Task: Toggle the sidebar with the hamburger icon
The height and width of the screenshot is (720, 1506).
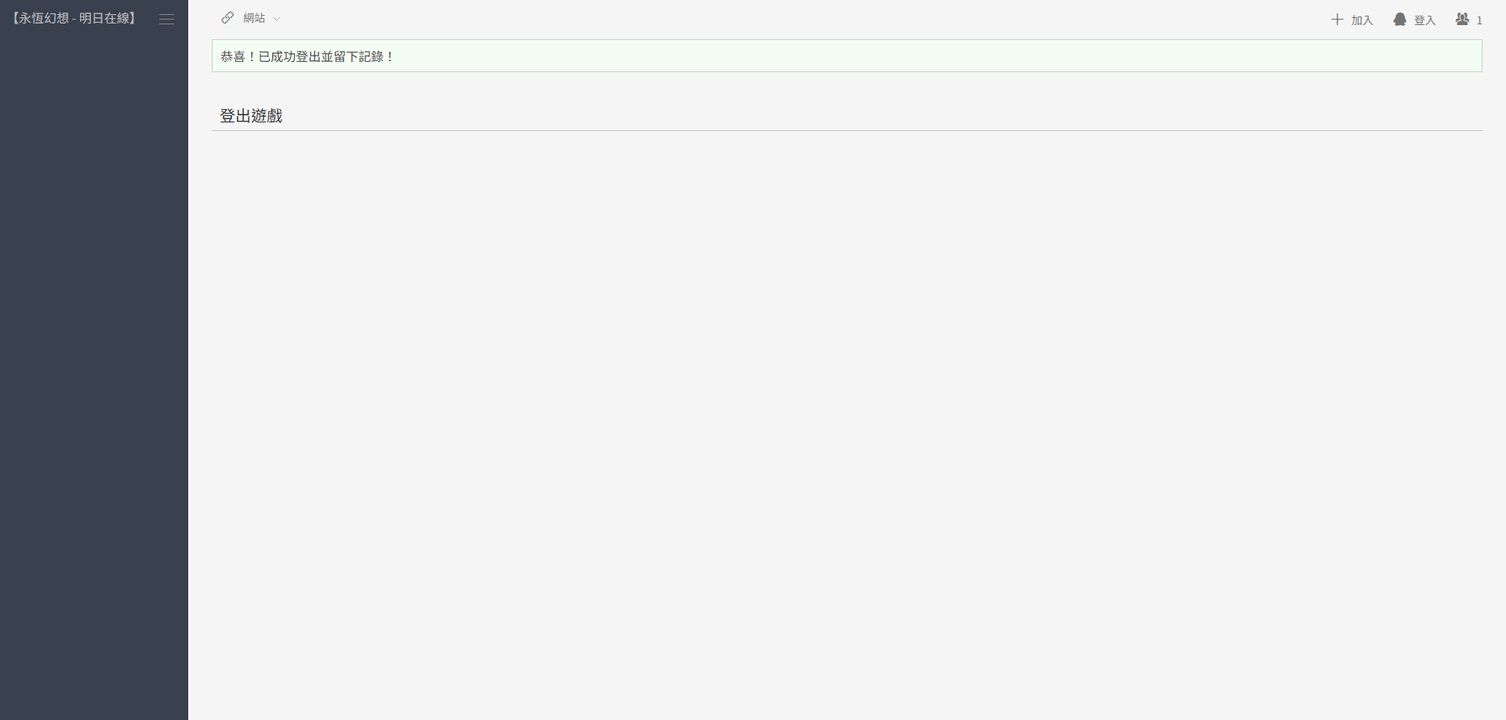Action: (x=167, y=19)
